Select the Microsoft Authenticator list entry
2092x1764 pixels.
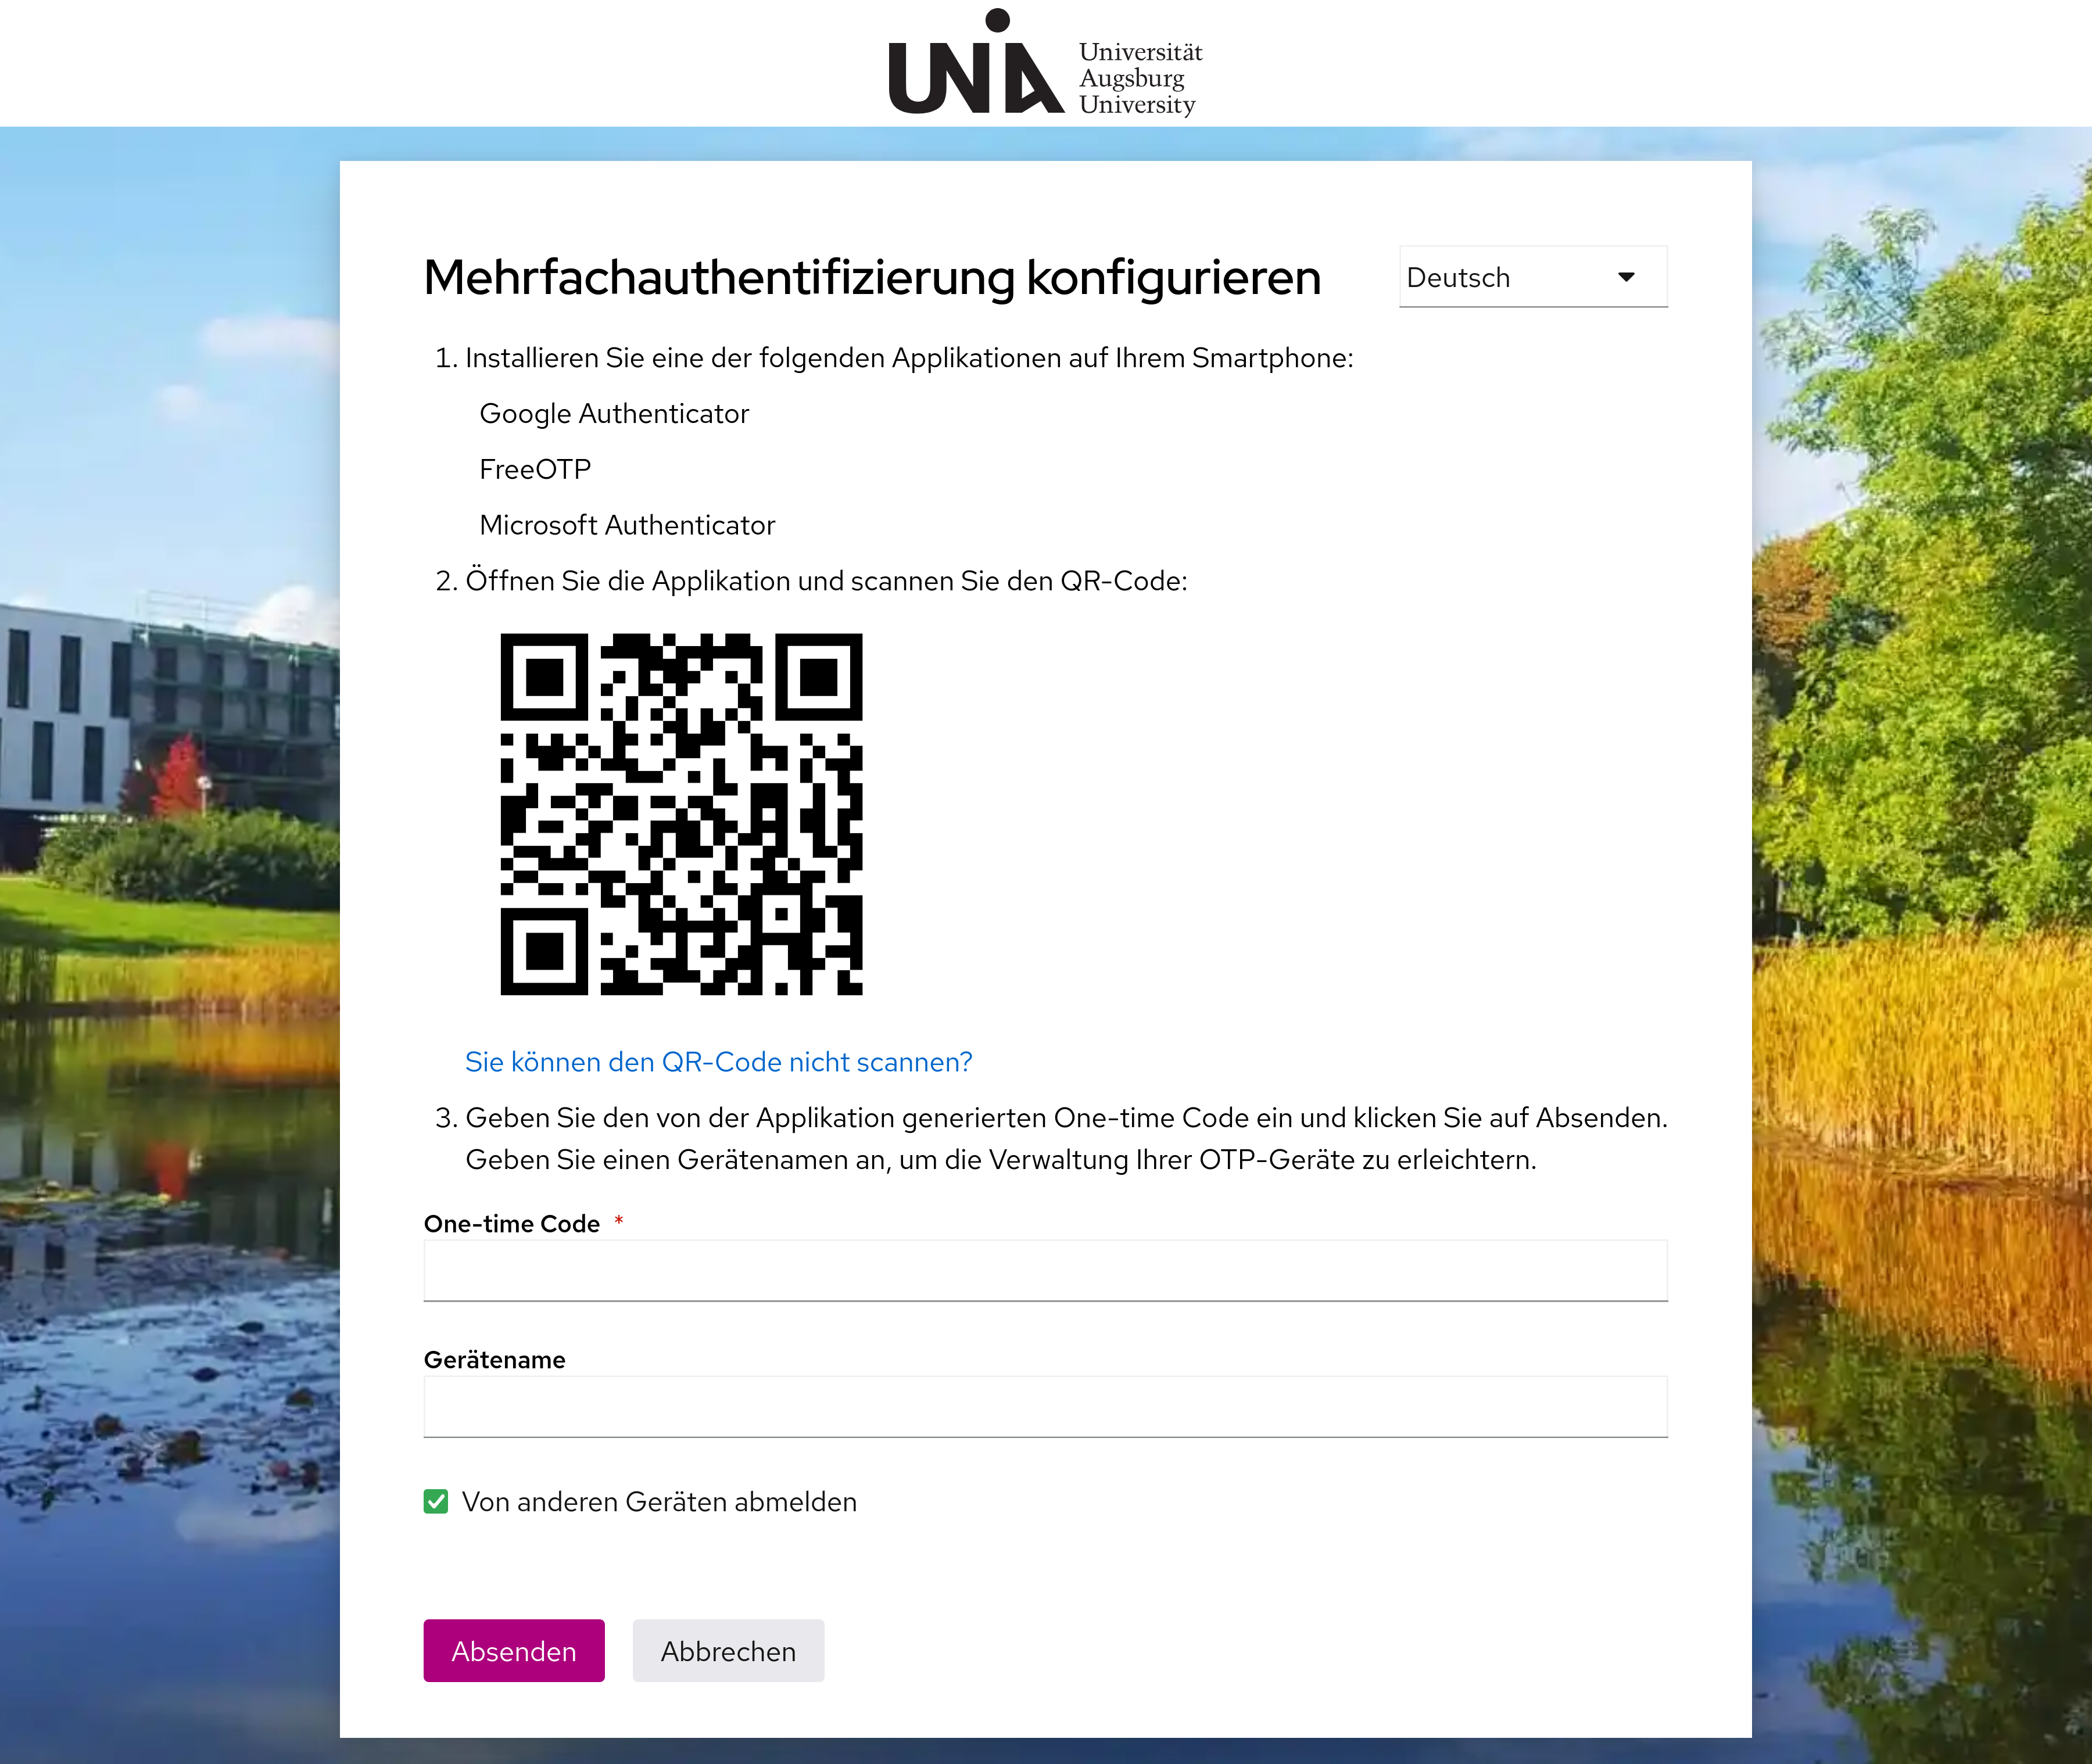point(627,525)
